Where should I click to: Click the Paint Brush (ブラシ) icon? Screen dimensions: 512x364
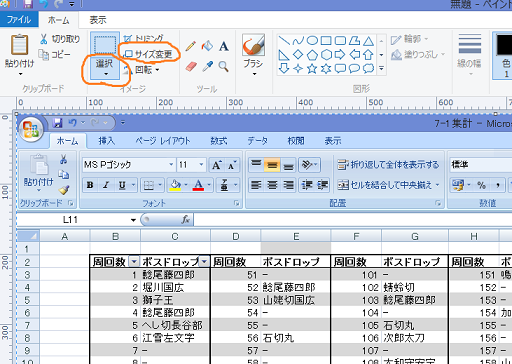(253, 44)
